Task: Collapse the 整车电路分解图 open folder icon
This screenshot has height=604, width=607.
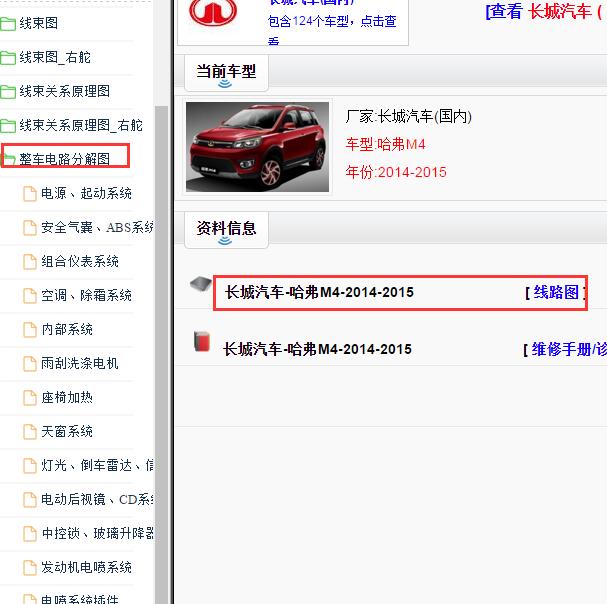Action: (x=8, y=159)
